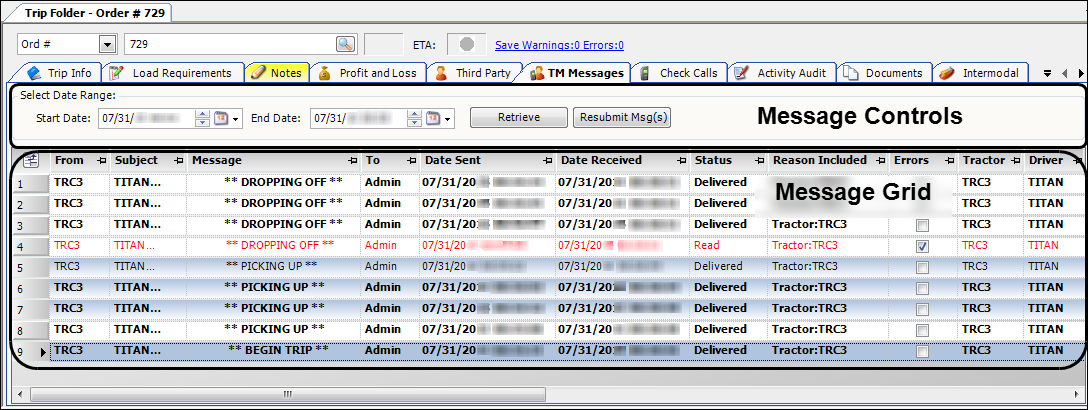Check the Errors box in row 8

pyautogui.click(x=922, y=329)
